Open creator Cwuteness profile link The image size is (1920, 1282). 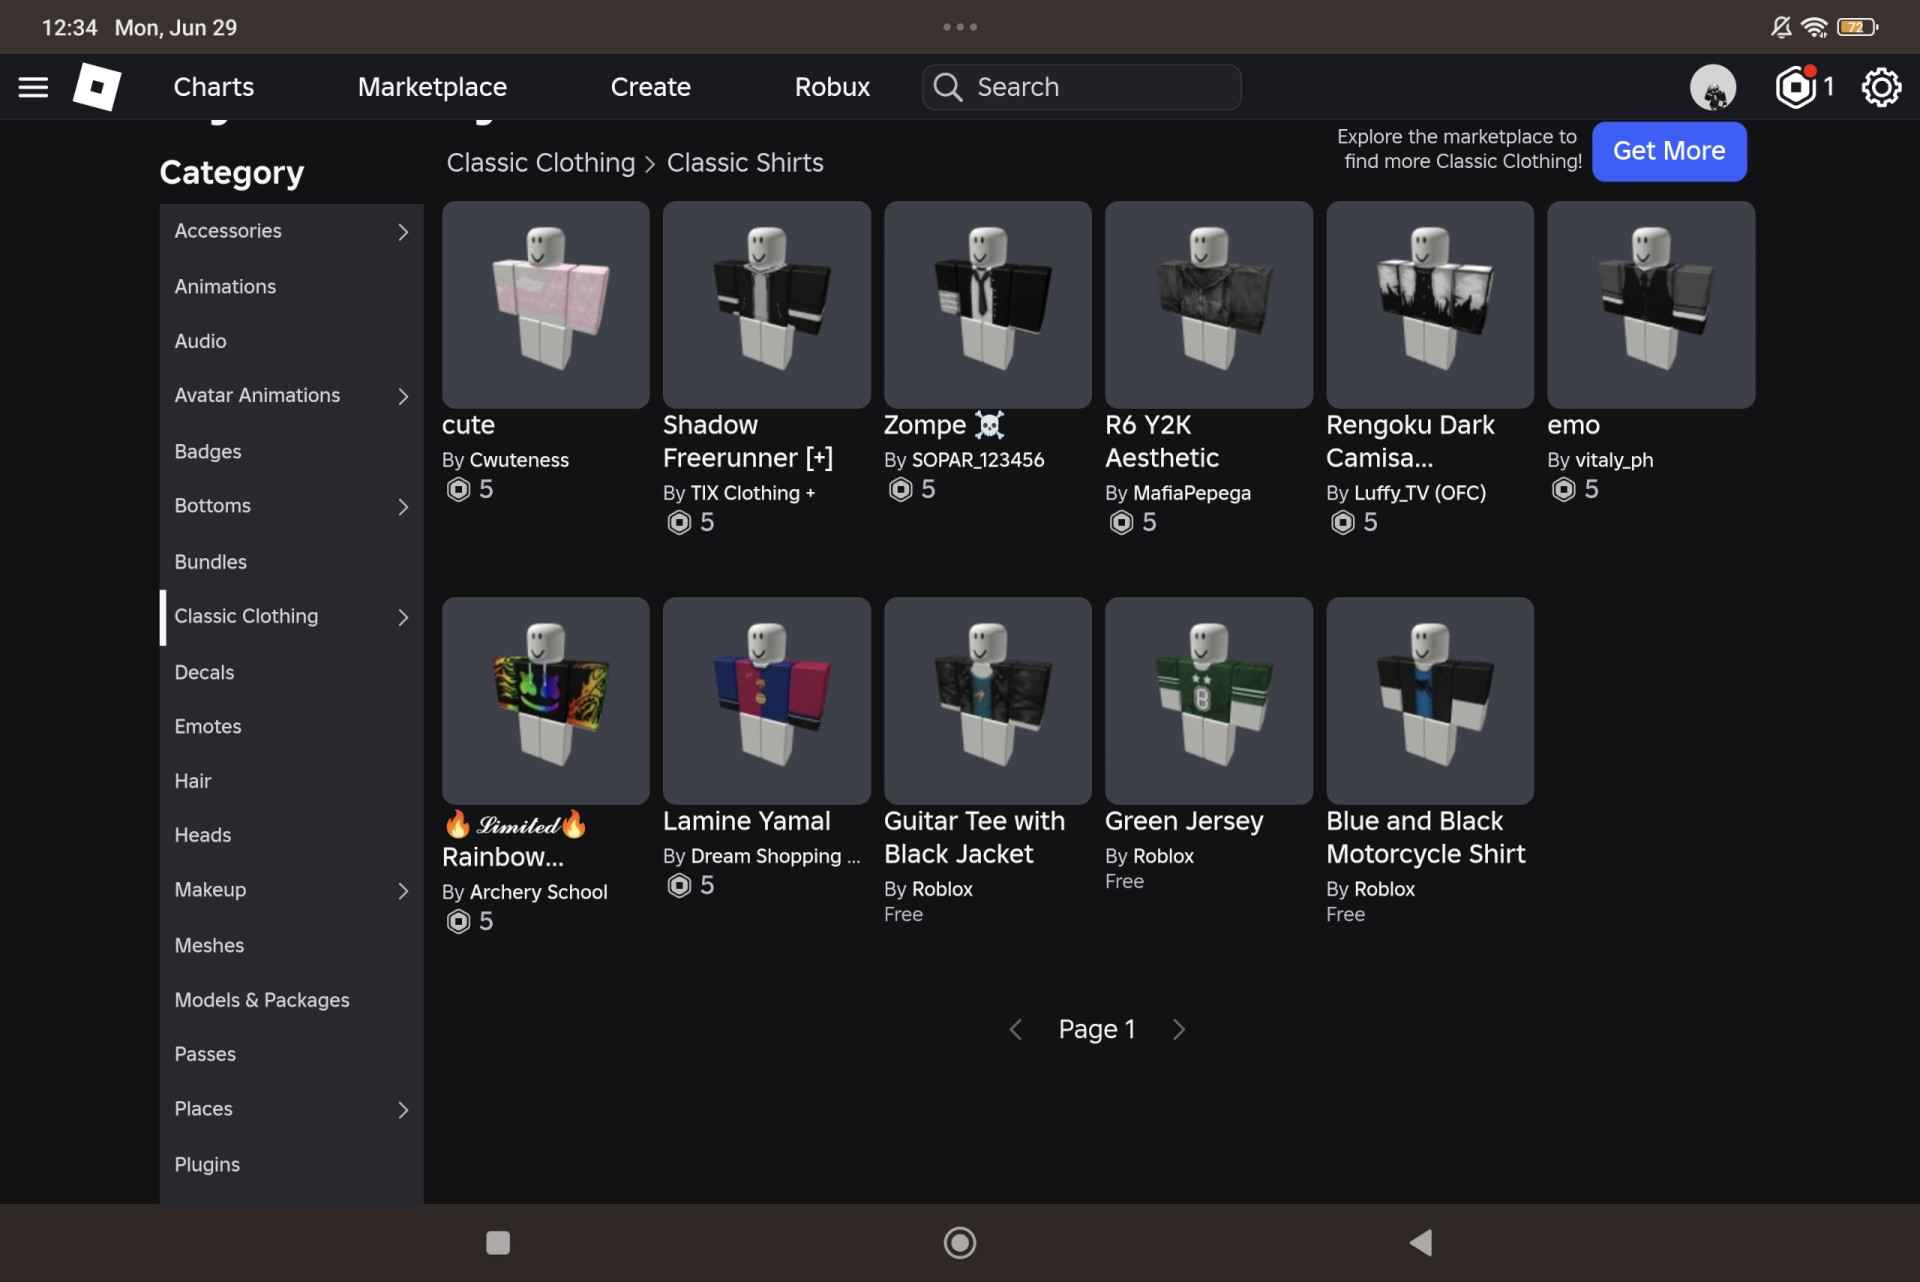pyautogui.click(x=519, y=460)
